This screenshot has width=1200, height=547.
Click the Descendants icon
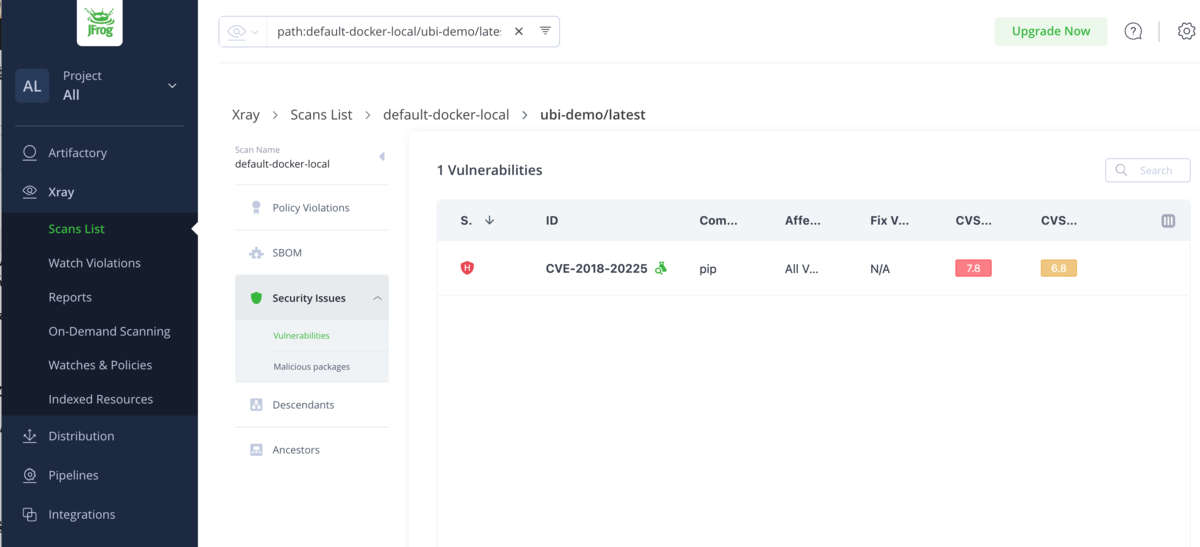pos(256,405)
